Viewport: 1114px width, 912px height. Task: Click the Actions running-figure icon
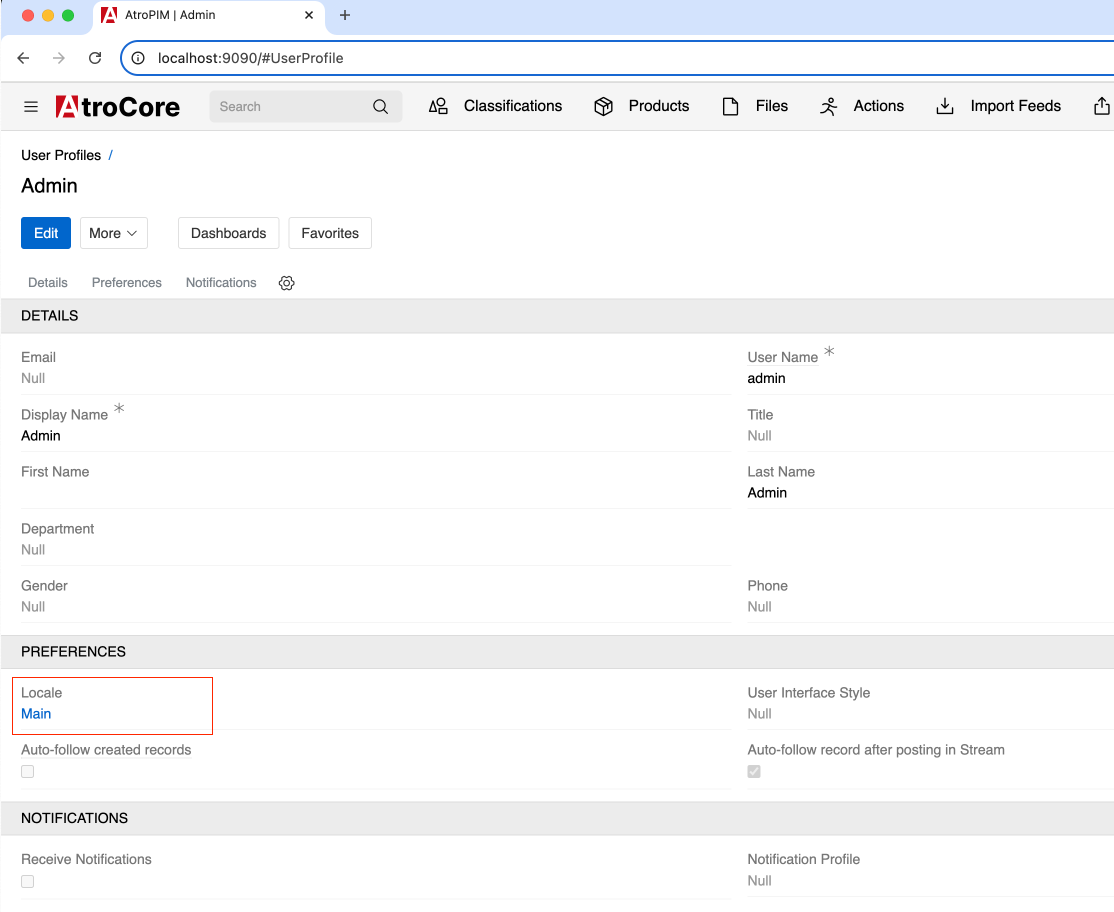(x=828, y=106)
